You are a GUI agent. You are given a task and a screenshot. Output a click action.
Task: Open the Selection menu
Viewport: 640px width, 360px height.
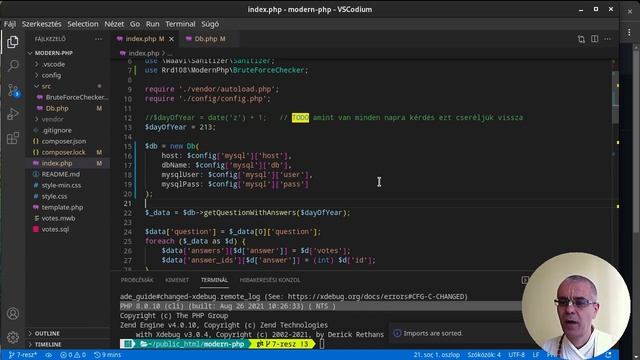pyautogui.click(x=83, y=24)
